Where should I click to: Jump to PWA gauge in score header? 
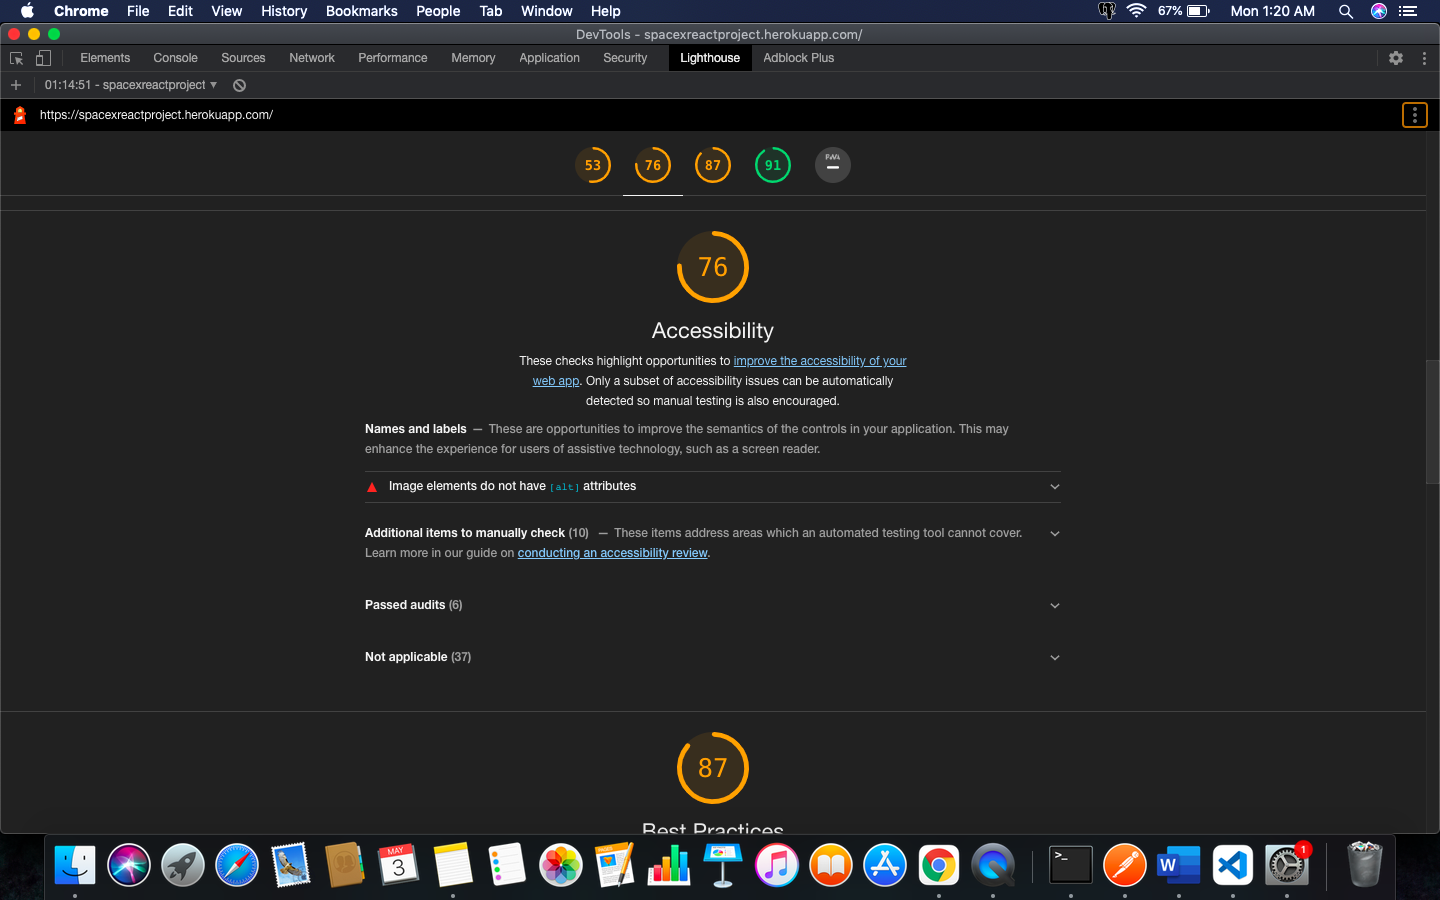point(833,165)
